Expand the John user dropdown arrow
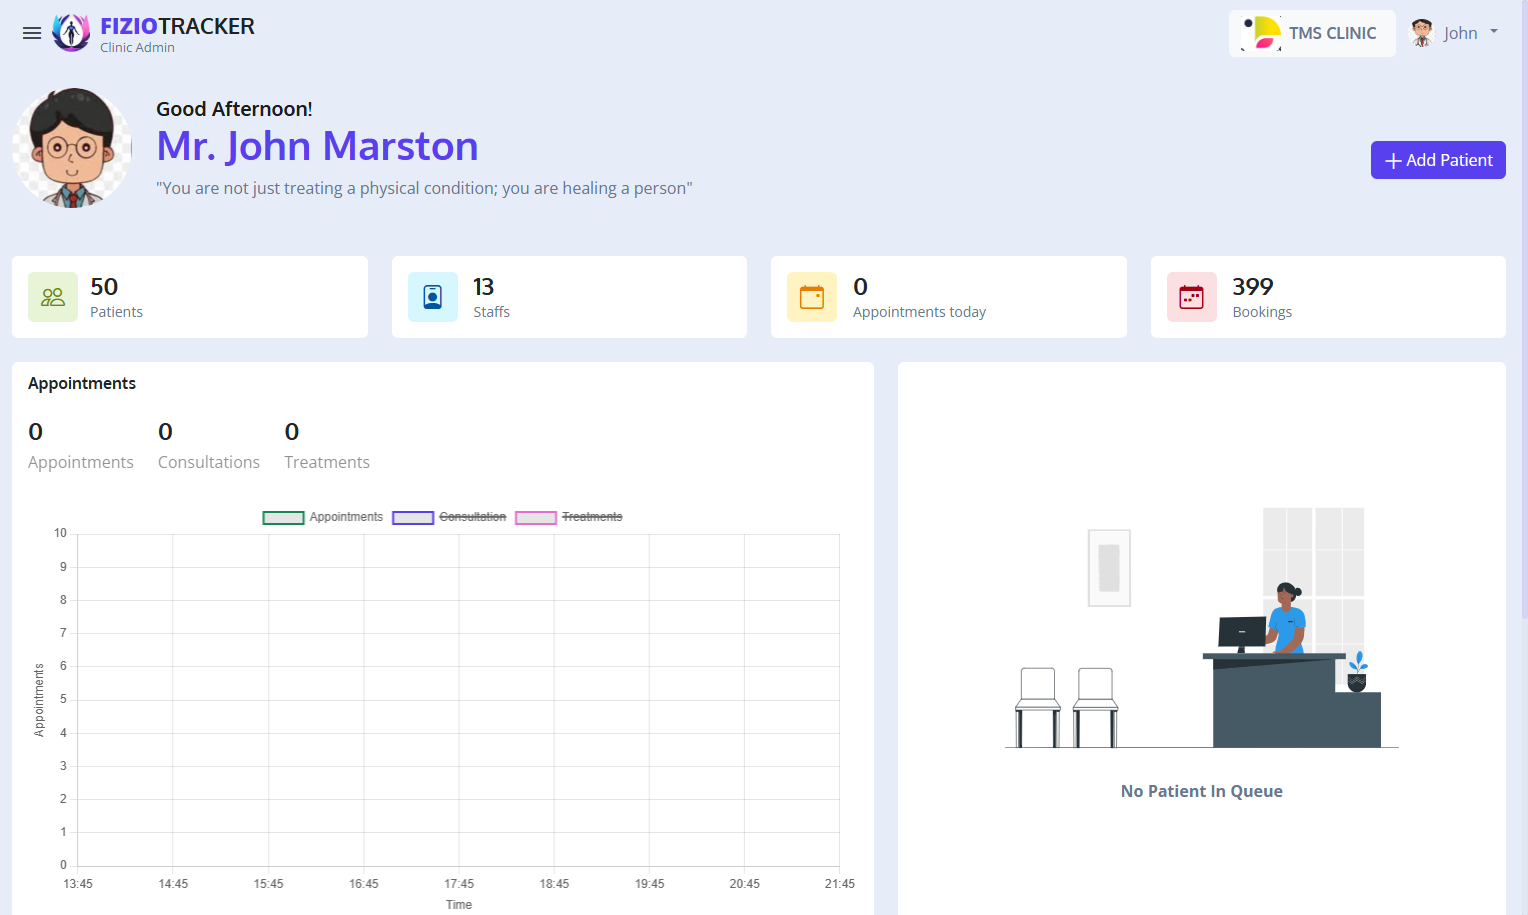Viewport: 1528px width, 915px height. pos(1494,32)
